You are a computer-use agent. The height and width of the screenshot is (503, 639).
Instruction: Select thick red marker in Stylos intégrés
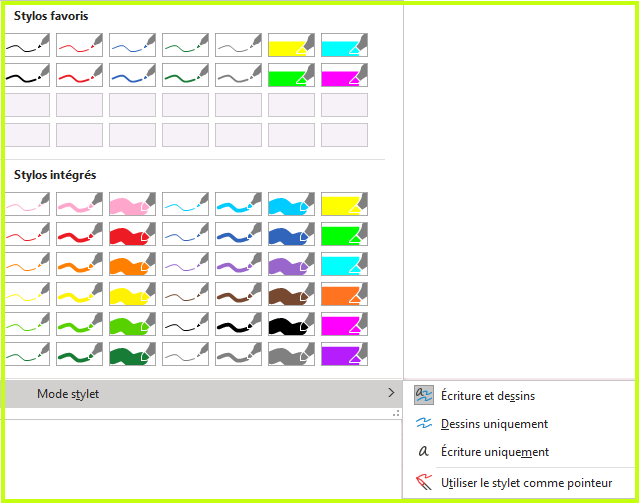pyautogui.click(x=132, y=234)
